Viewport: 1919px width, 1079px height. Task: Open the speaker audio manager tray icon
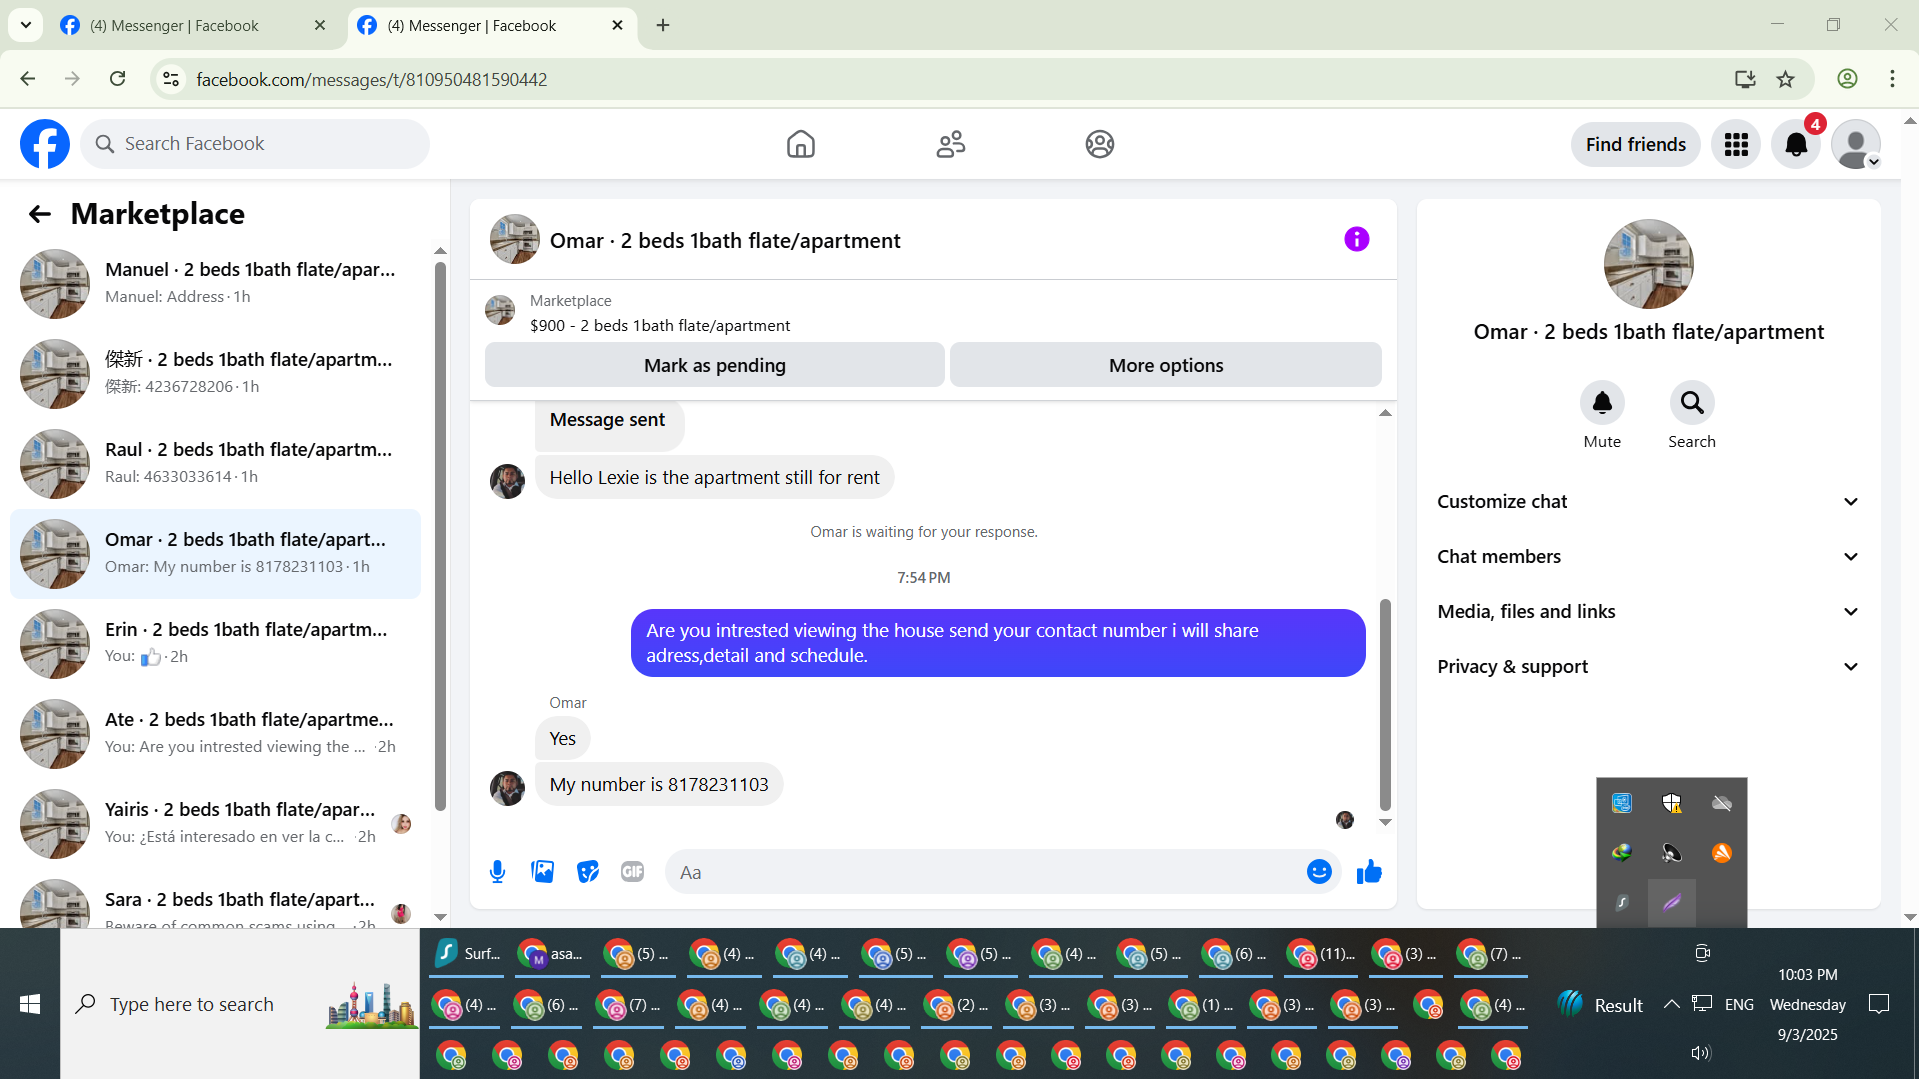pos(1672,853)
